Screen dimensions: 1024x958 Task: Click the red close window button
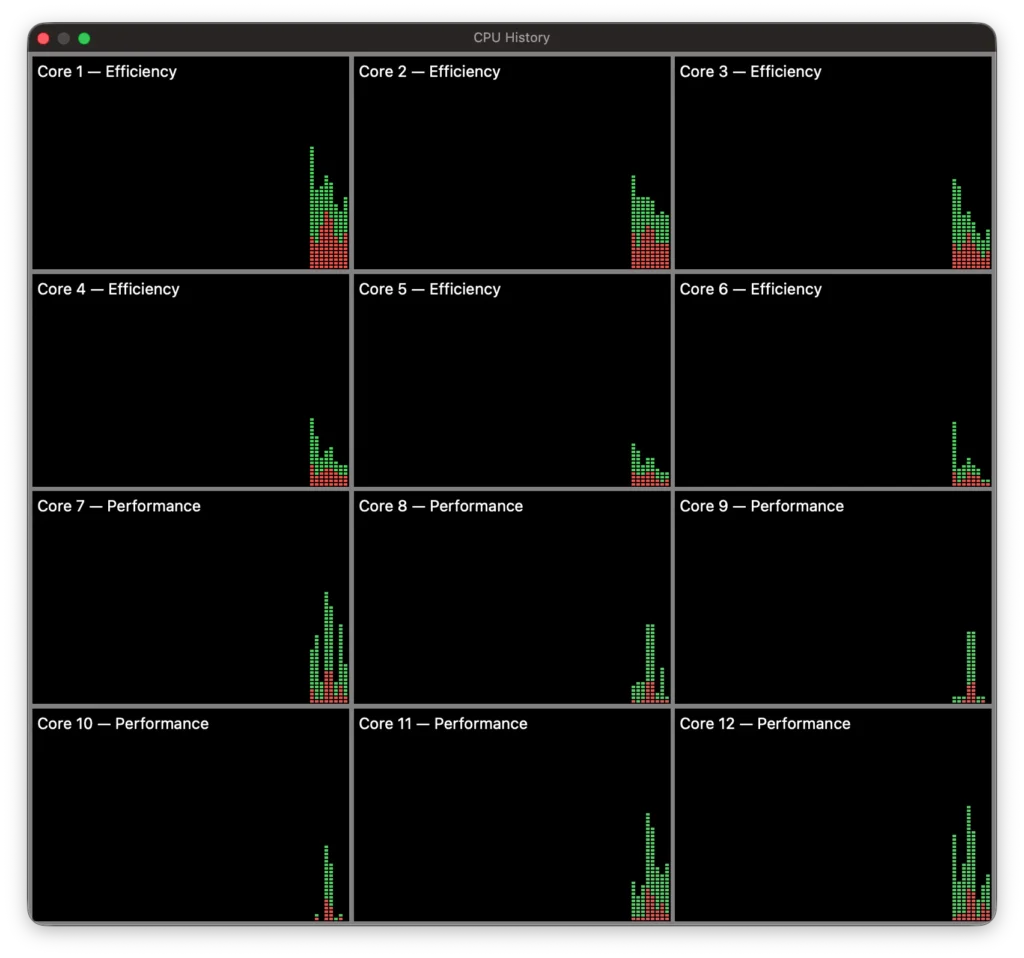43,38
